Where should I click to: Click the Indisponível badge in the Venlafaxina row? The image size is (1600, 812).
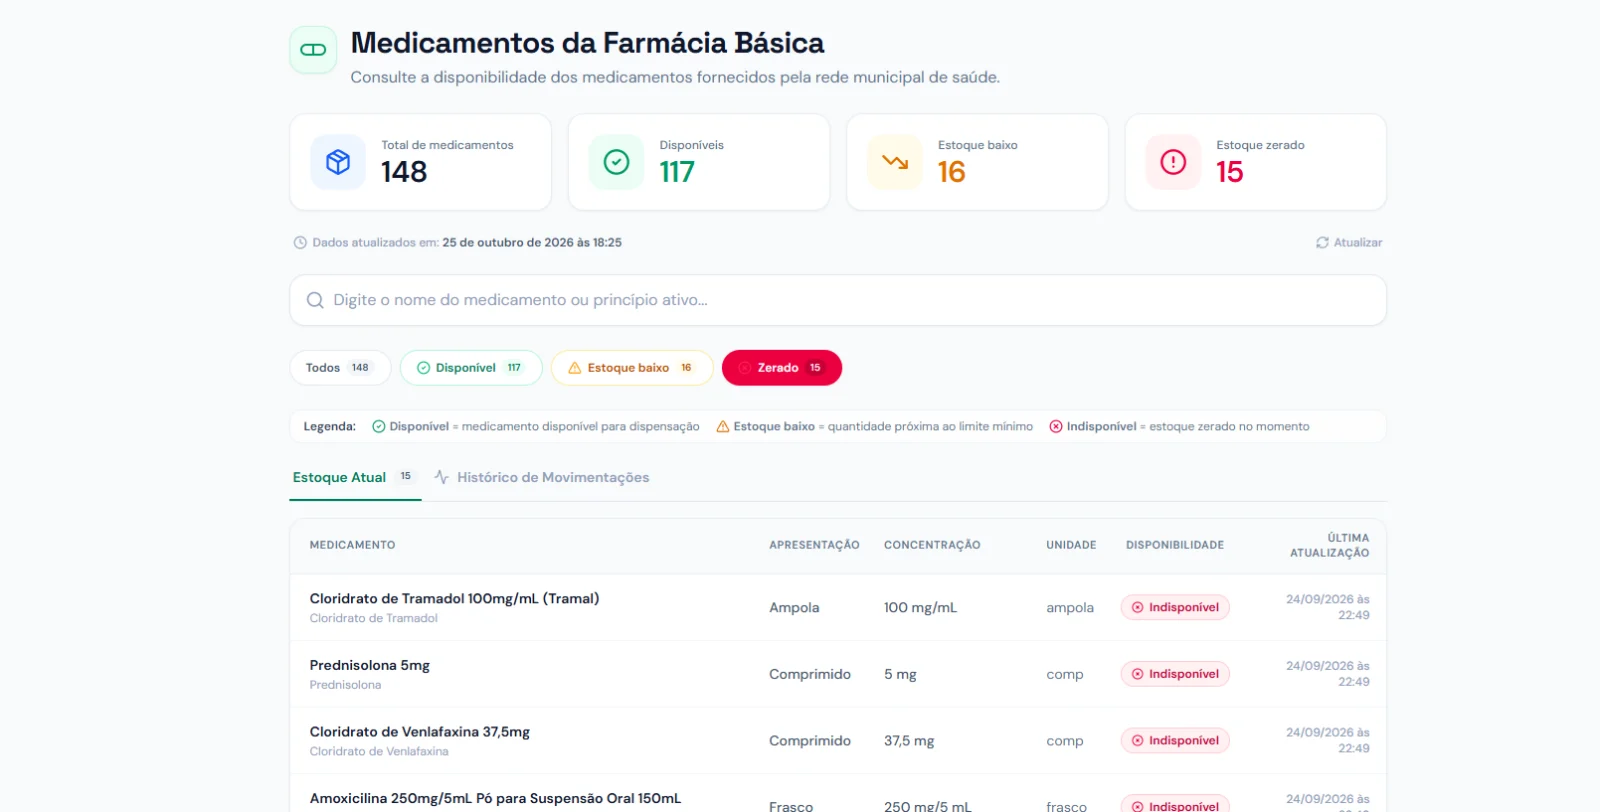[x=1175, y=741]
